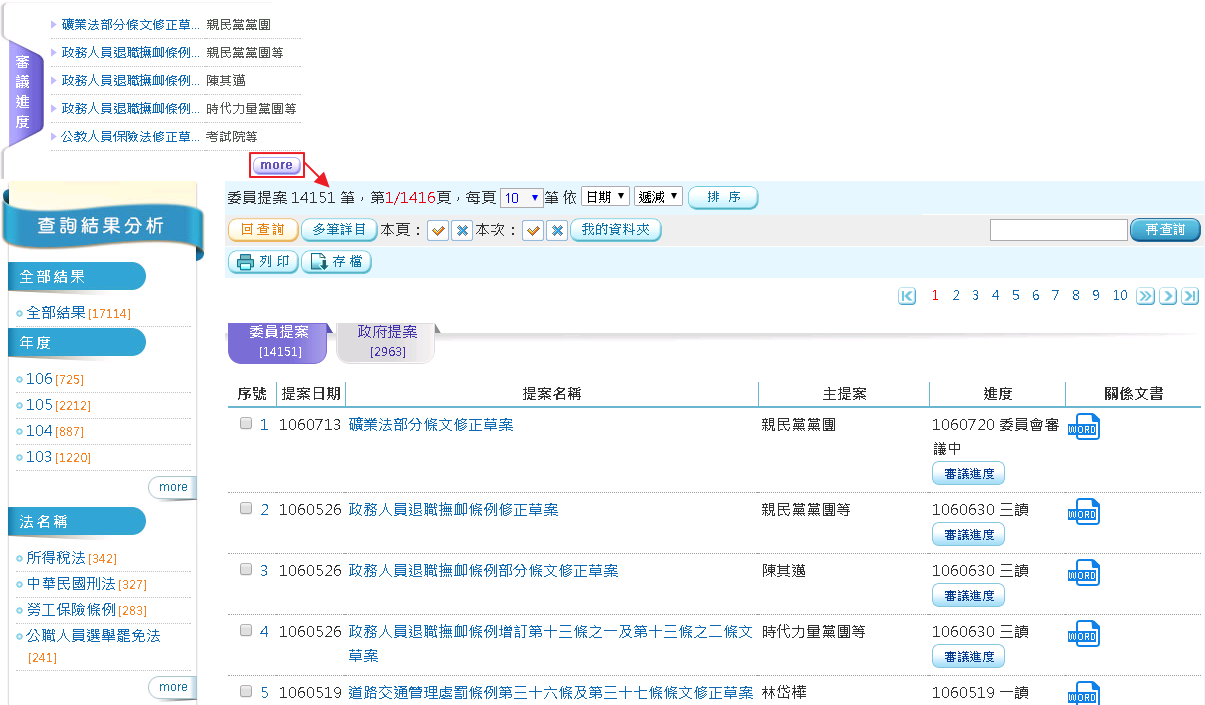Tick checkbox for row 3 proposal

pos(246,570)
